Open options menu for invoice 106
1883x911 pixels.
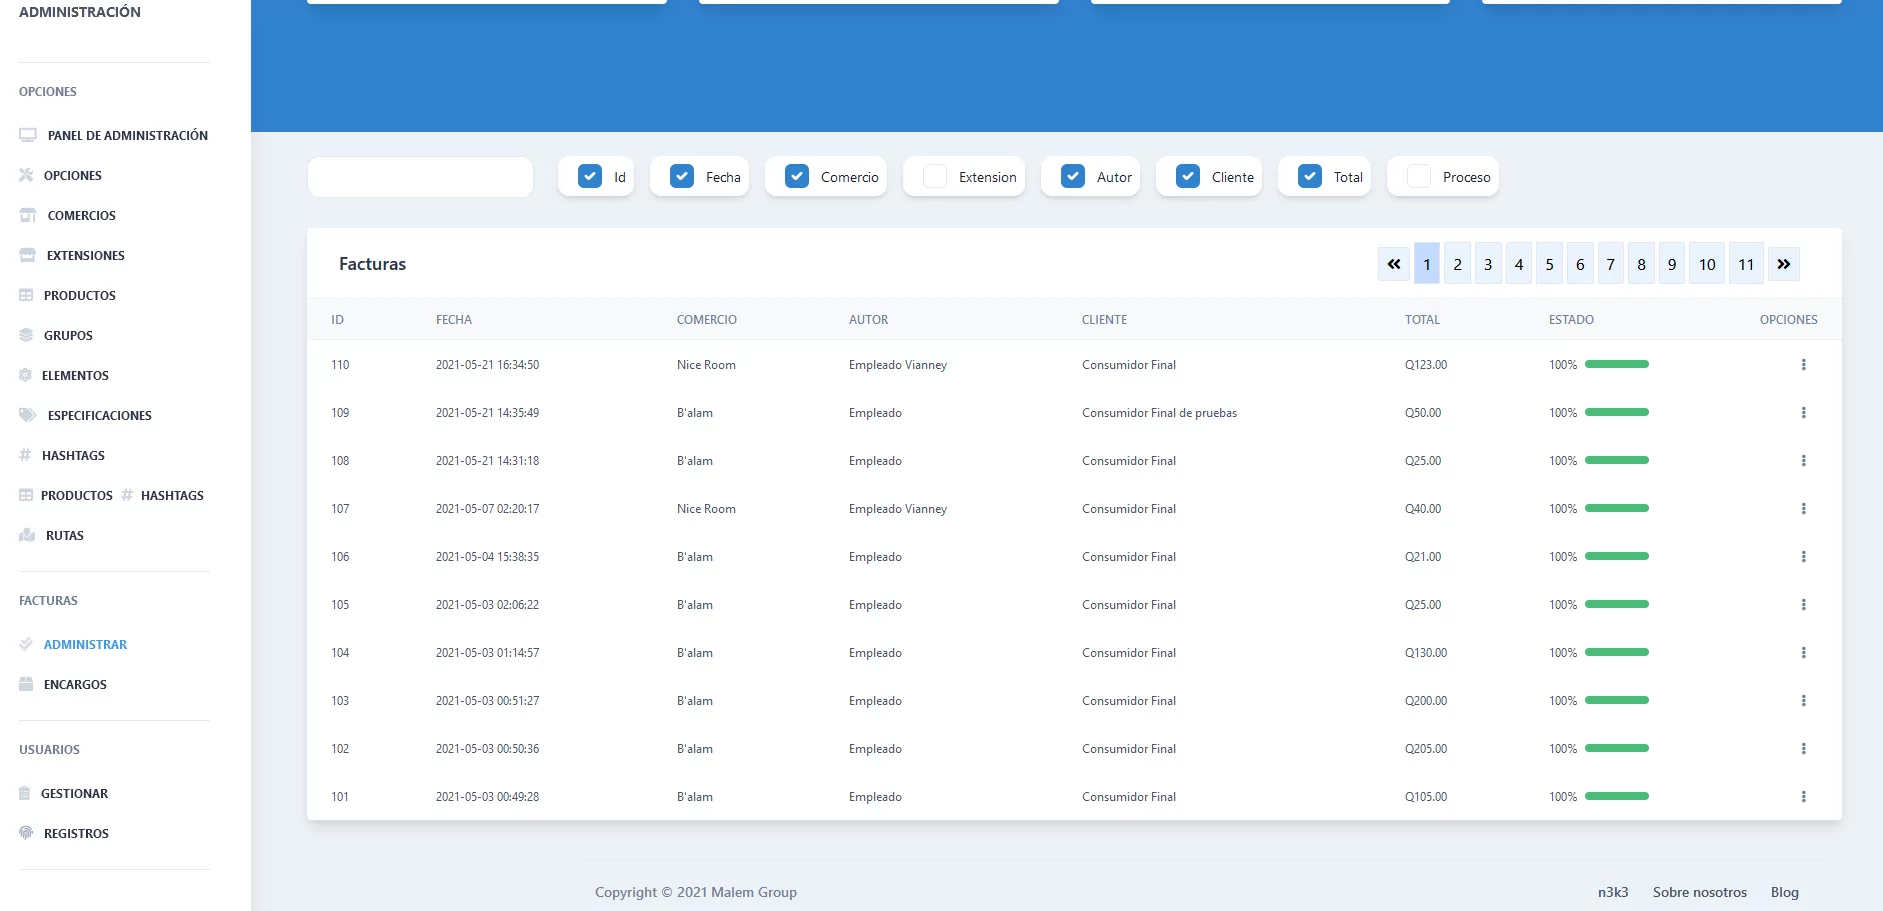pyautogui.click(x=1803, y=557)
